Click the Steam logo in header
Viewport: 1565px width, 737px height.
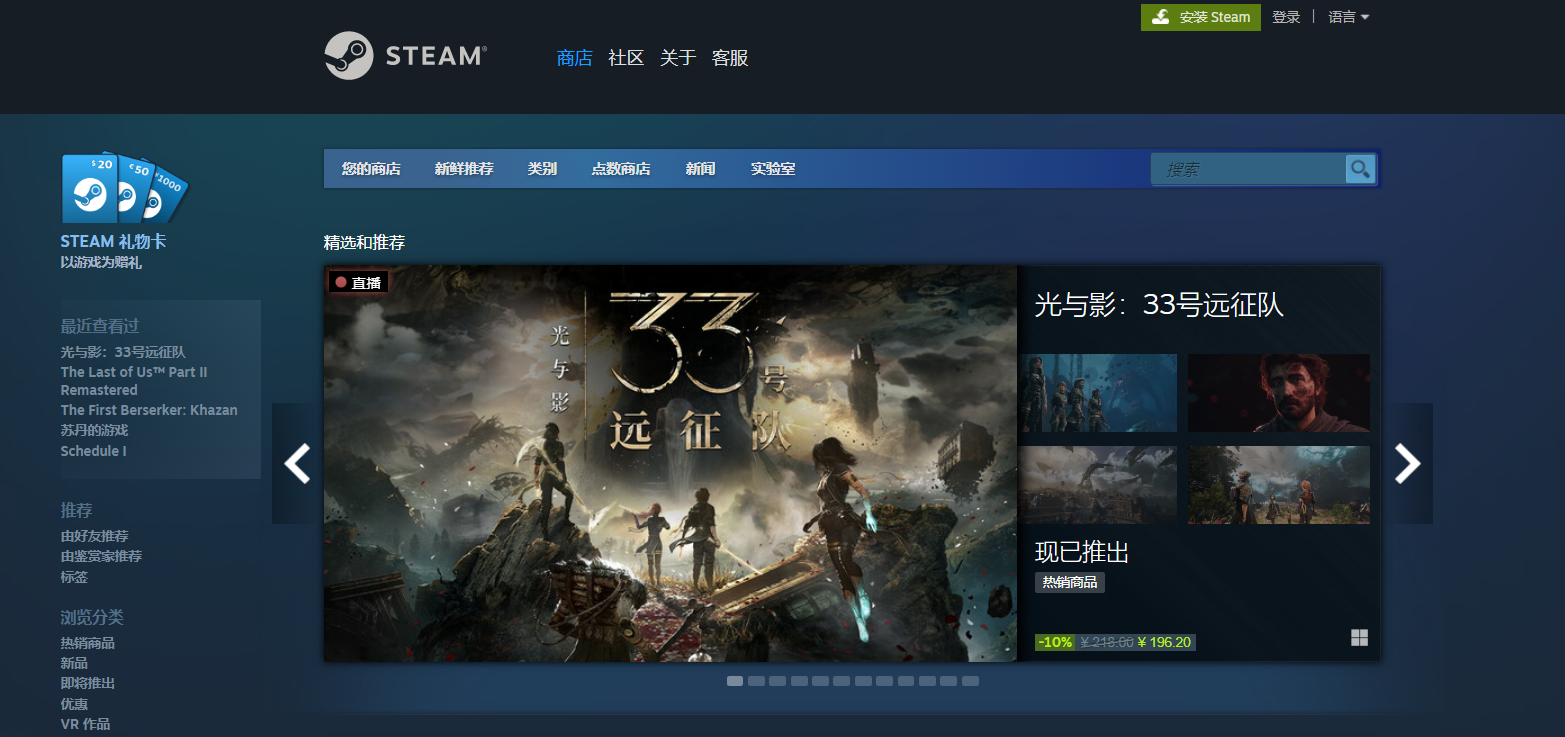[x=405, y=56]
